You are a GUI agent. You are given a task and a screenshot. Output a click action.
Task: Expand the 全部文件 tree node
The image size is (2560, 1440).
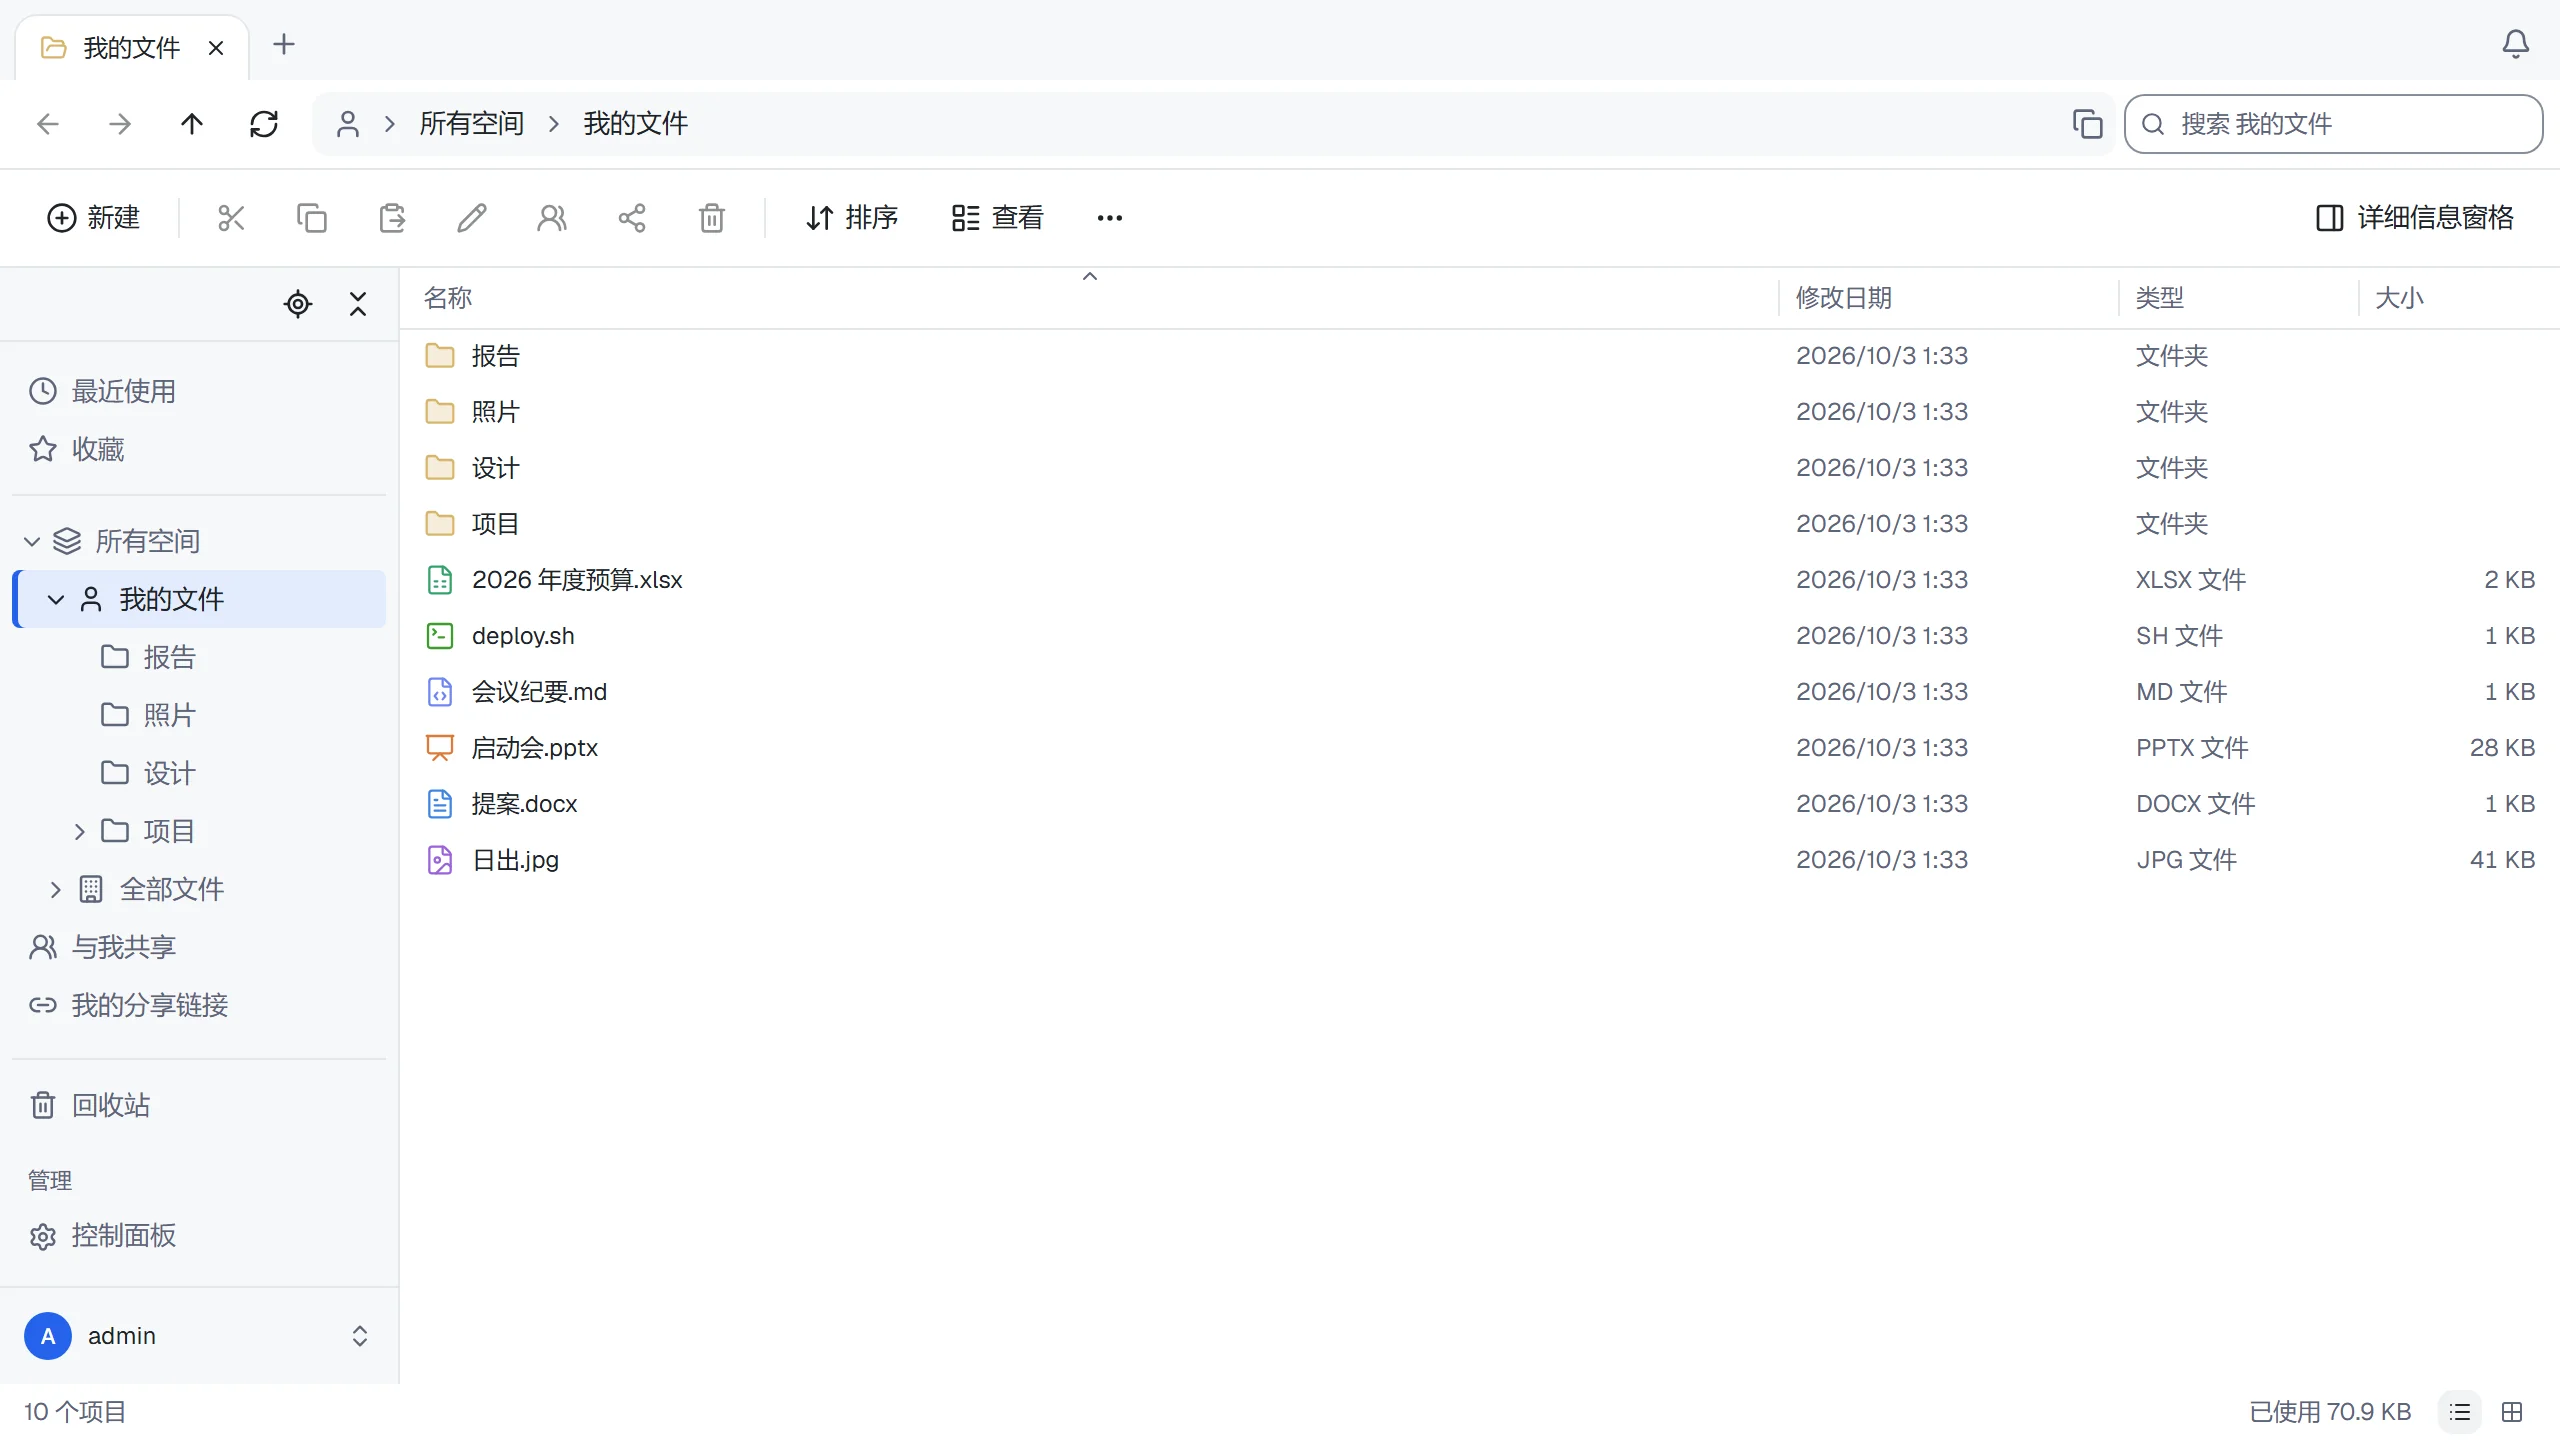point(56,889)
